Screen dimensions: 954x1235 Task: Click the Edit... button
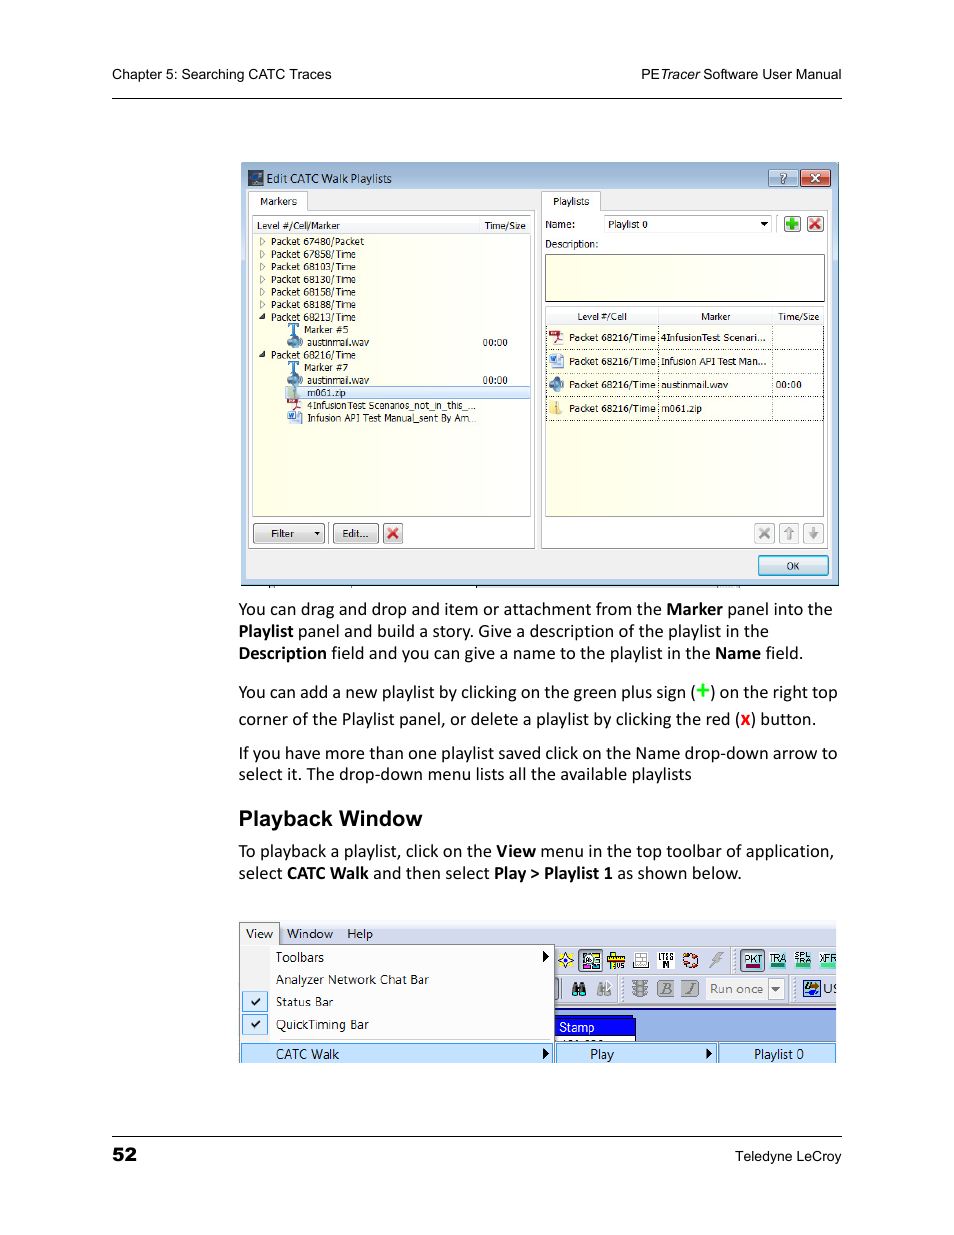355,534
